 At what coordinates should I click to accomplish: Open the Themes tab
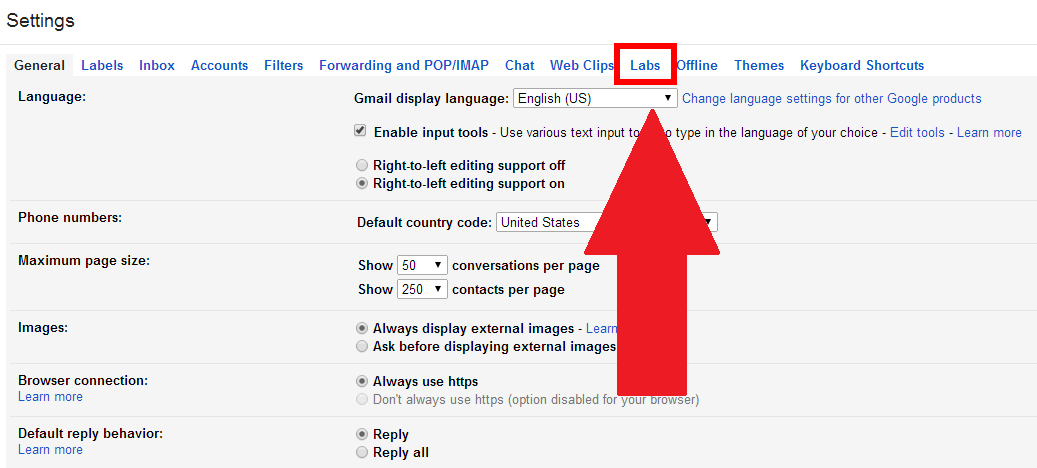pyautogui.click(x=759, y=65)
